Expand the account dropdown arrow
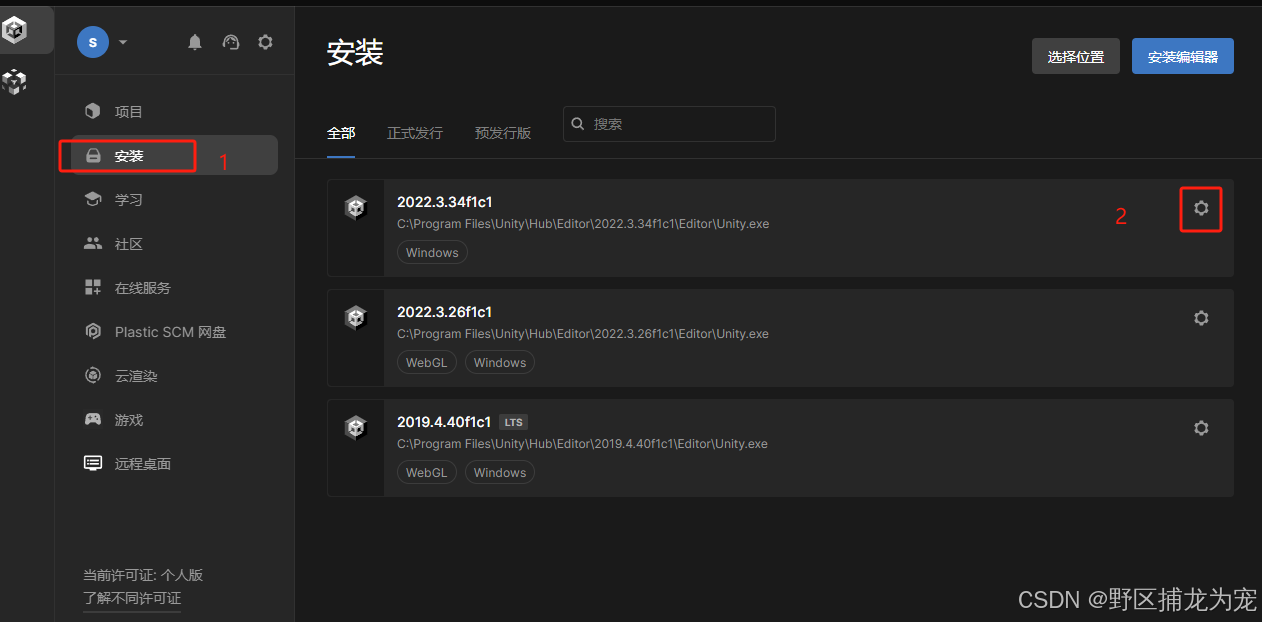1262x622 pixels. (x=123, y=42)
